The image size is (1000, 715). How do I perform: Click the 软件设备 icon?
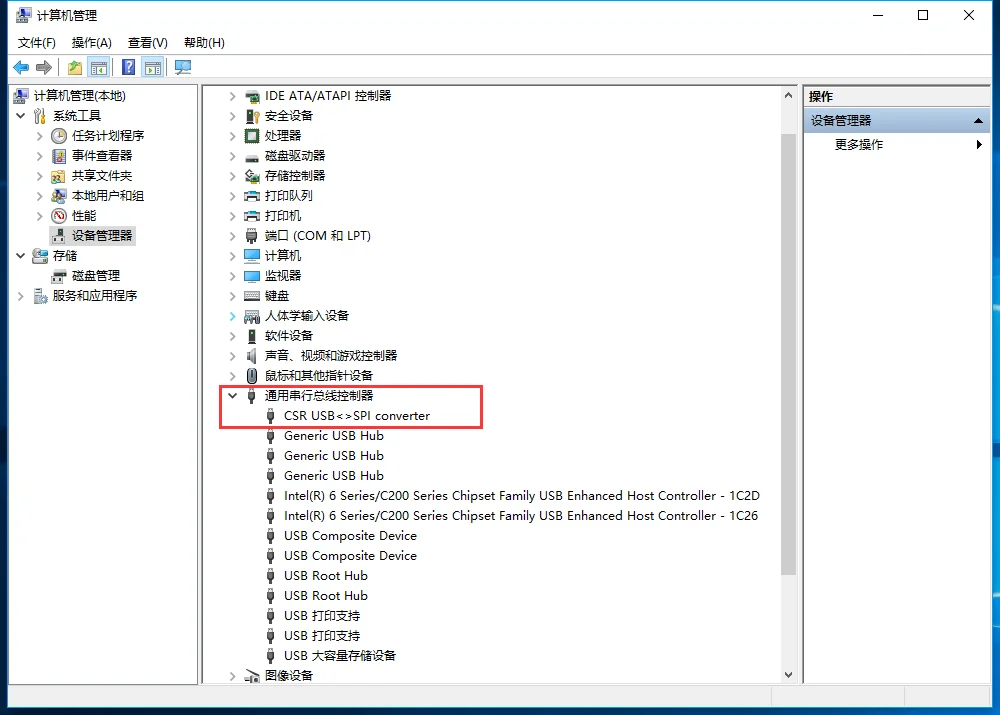[252, 336]
